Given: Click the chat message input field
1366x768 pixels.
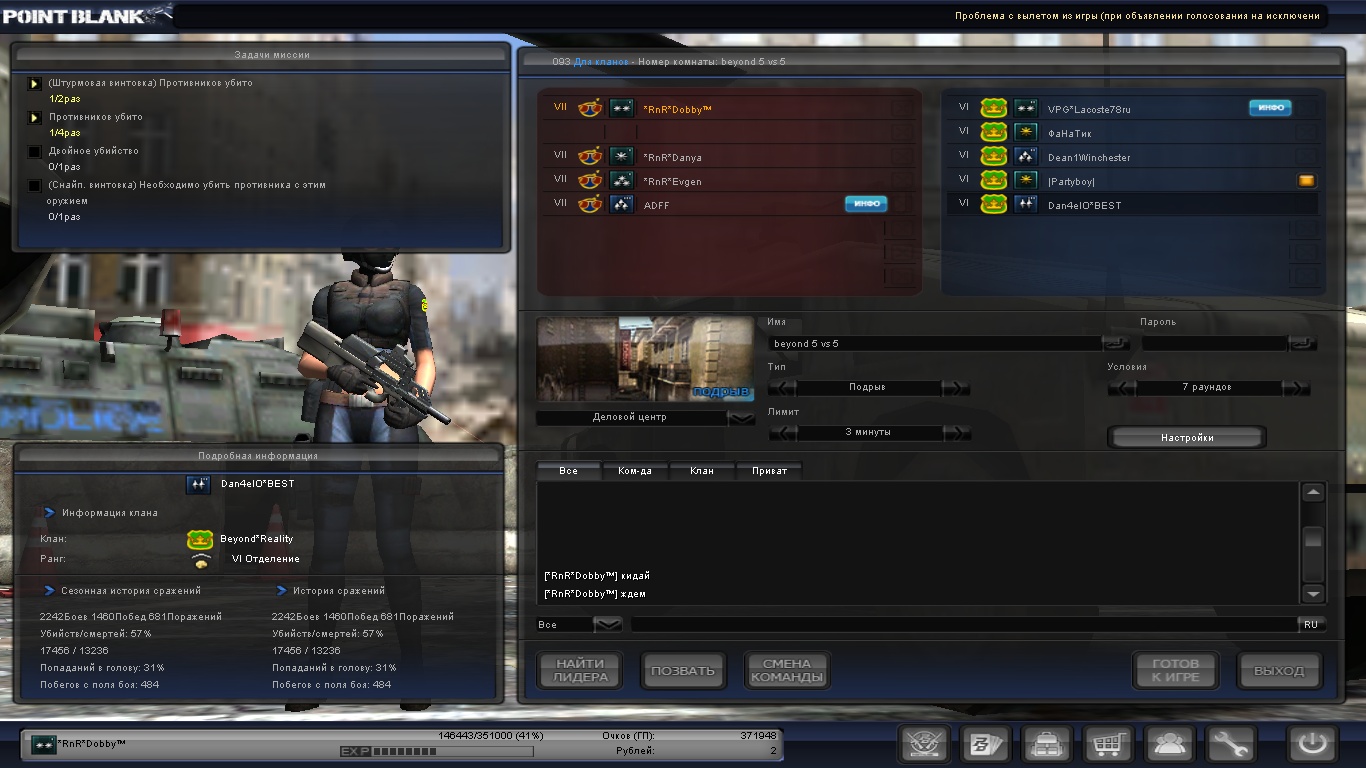Looking at the screenshot, I should [x=963, y=625].
